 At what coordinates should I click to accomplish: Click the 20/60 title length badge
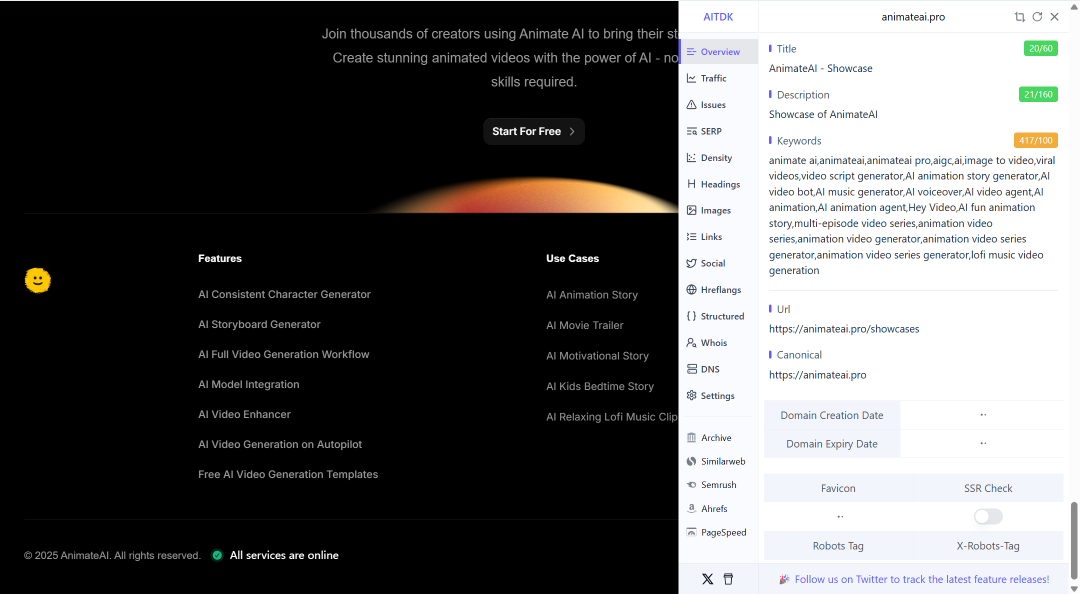(x=1041, y=48)
